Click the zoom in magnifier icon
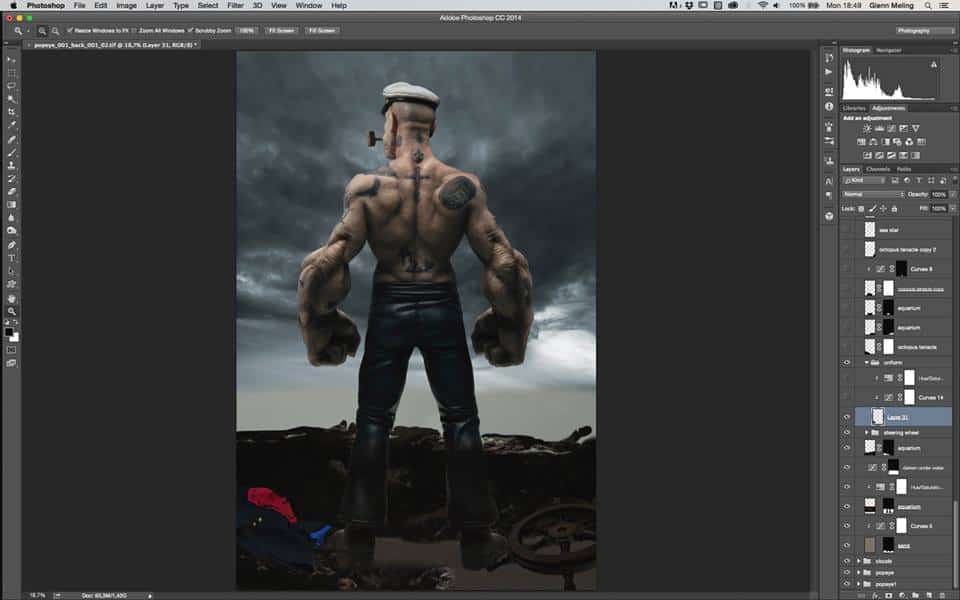 (x=45, y=31)
